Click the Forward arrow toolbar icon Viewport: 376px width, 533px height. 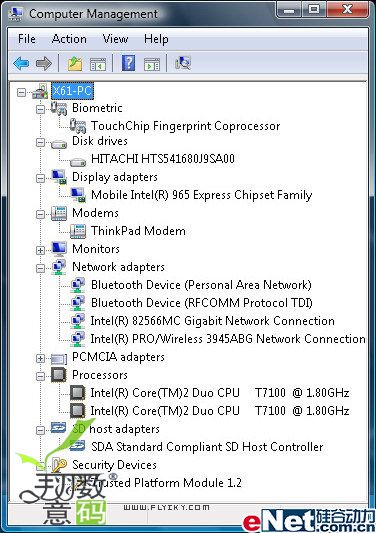44,63
